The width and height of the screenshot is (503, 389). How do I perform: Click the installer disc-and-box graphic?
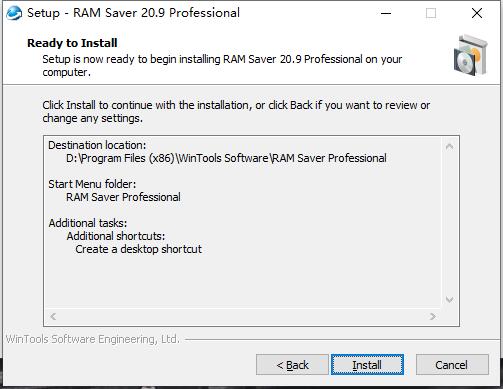[471, 56]
